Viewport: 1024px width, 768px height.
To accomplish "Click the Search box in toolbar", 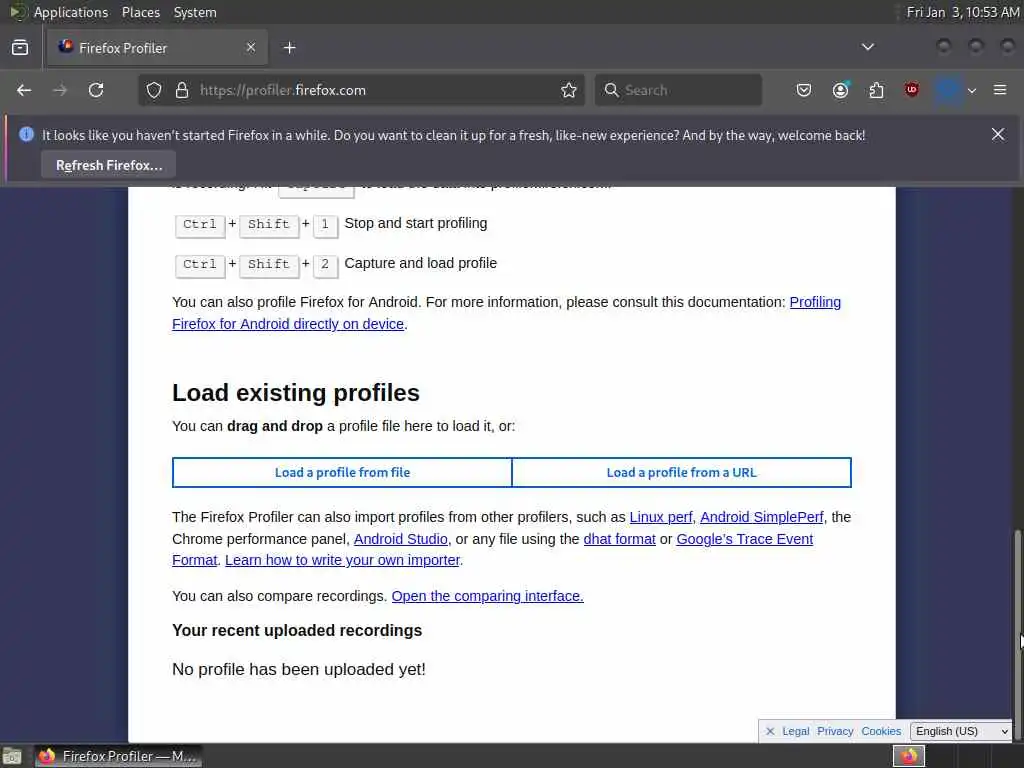I will pos(678,90).
